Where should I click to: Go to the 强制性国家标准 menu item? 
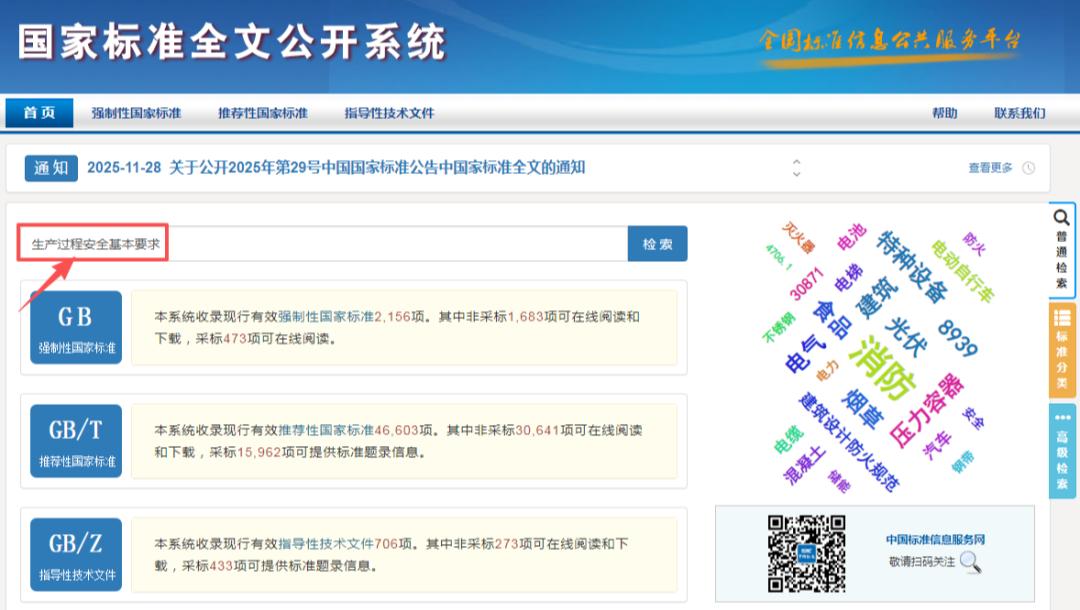tap(136, 113)
